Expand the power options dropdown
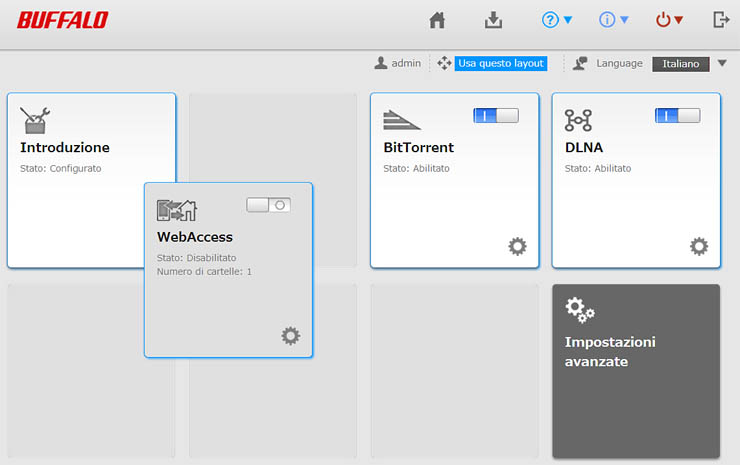Viewport: 740px width, 465px height. pos(670,20)
